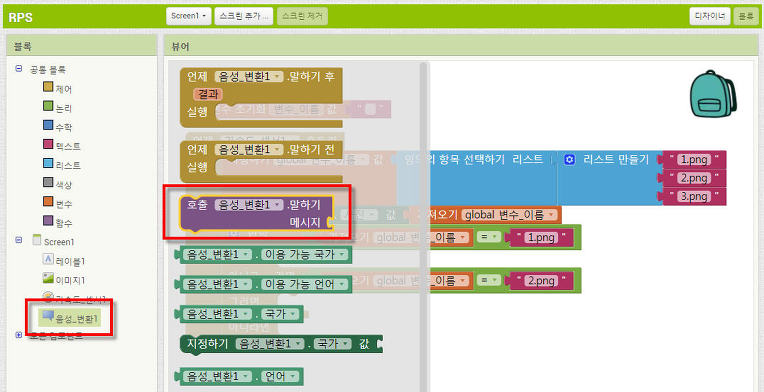Click the 스크린 제거 button
Viewport: 764px width, 392px height.
pos(303,16)
